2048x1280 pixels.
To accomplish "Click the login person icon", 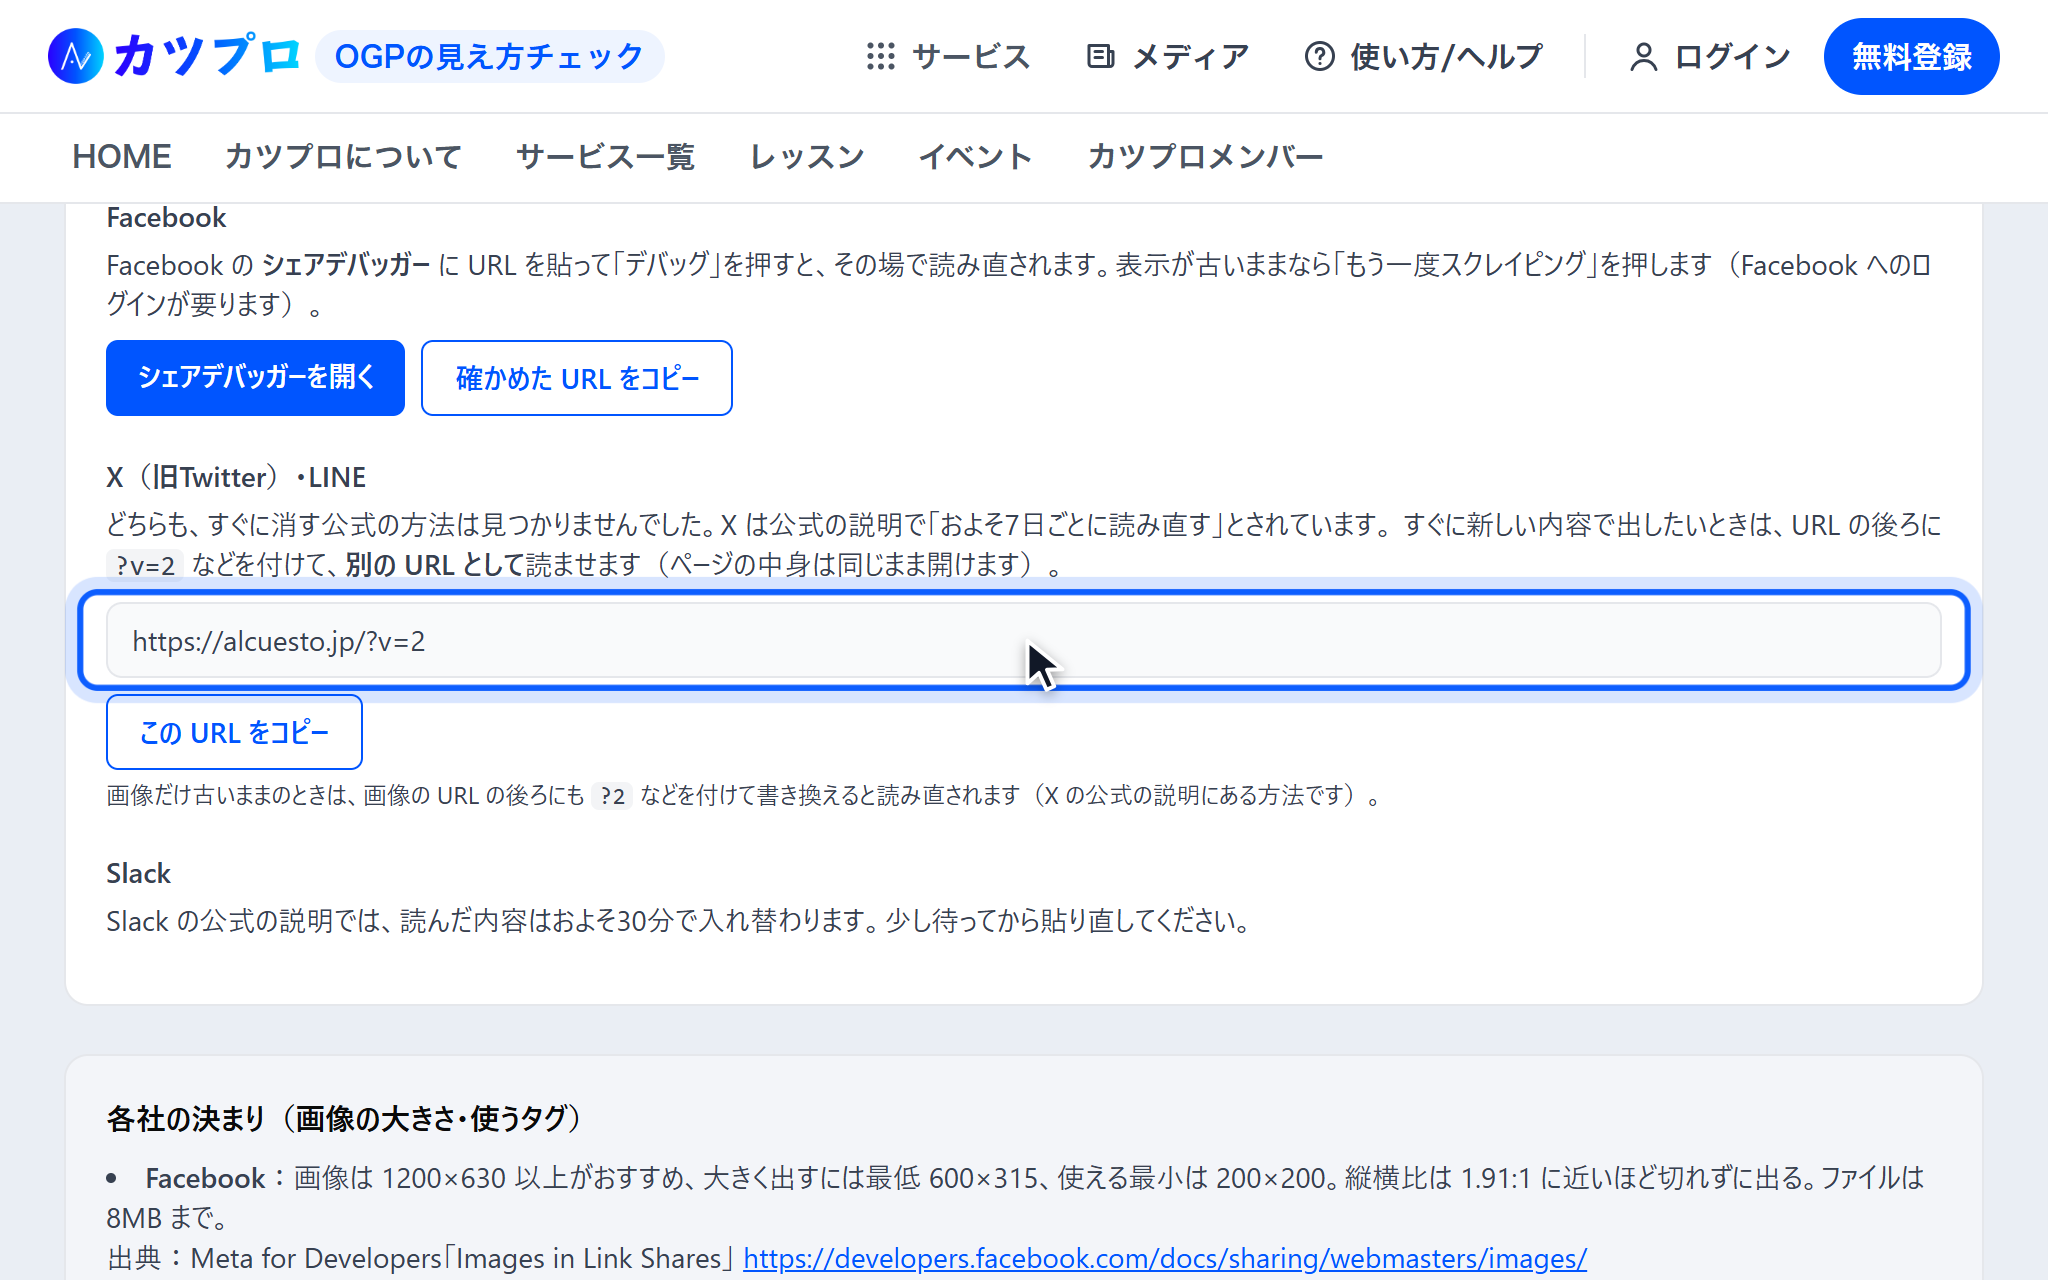I will [1643, 57].
